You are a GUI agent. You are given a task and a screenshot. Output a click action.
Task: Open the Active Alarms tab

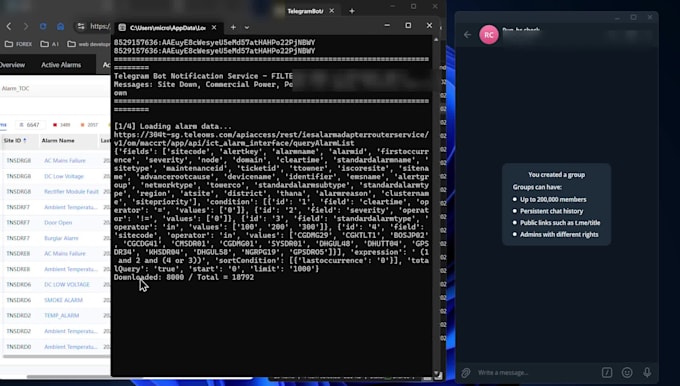pyautogui.click(x=61, y=65)
